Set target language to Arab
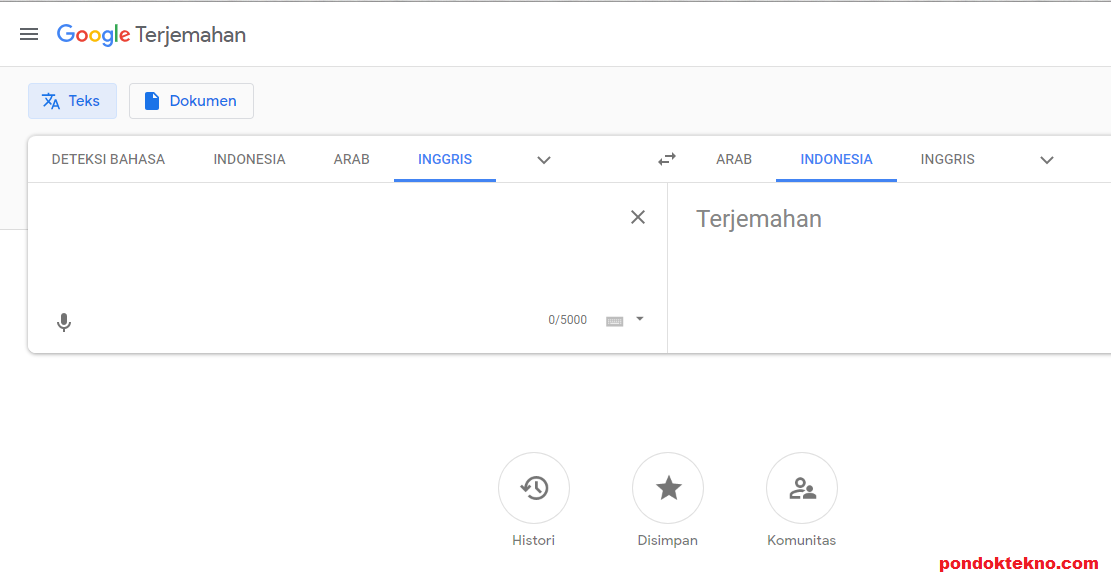Viewport: 1111px width, 581px height. pos(734,159)
